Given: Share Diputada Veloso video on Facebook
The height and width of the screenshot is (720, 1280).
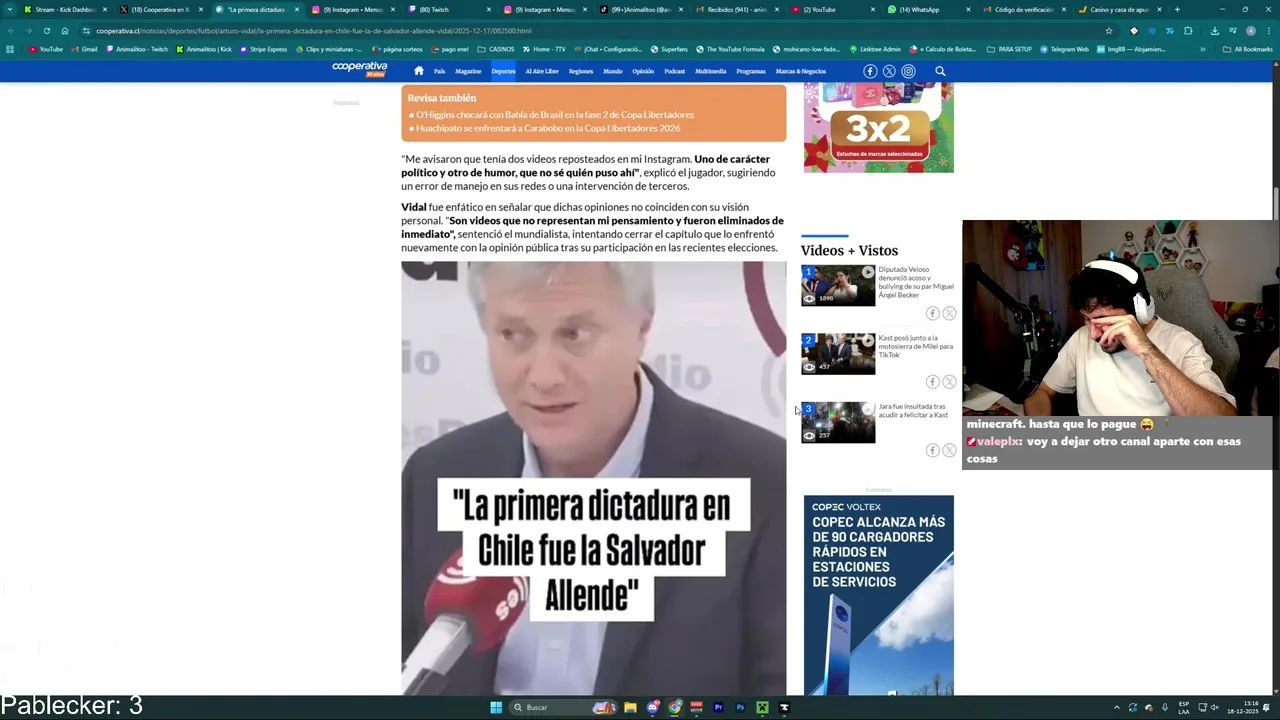Looking at the screenshot, I should tap(932, 314).
